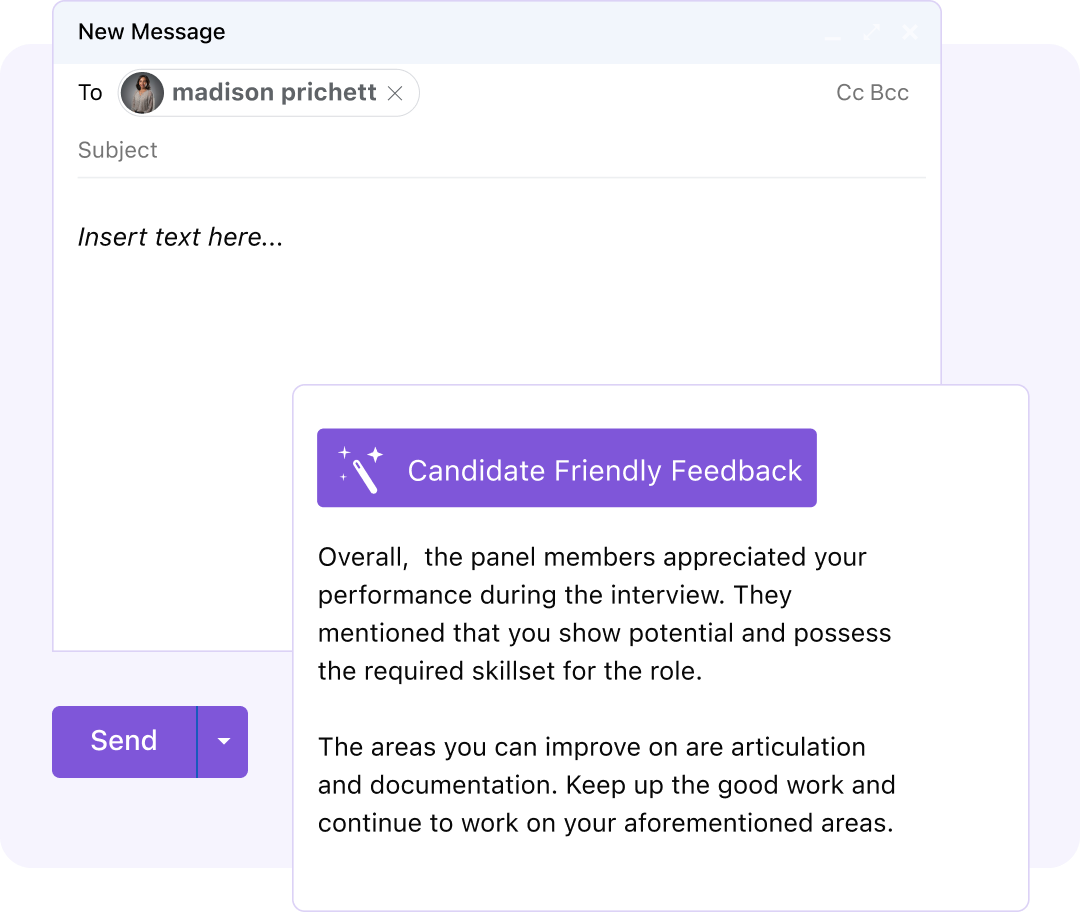Close the New Message window

(910, 31)
